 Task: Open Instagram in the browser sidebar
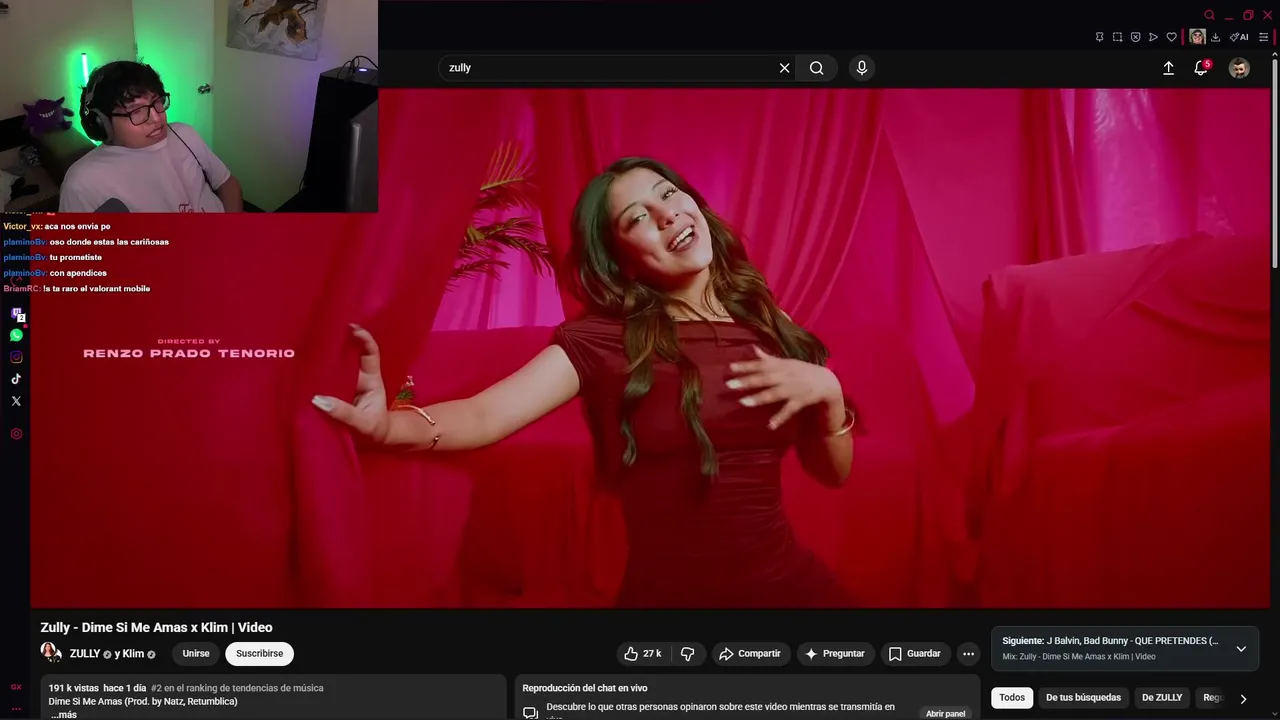(16, 357)
